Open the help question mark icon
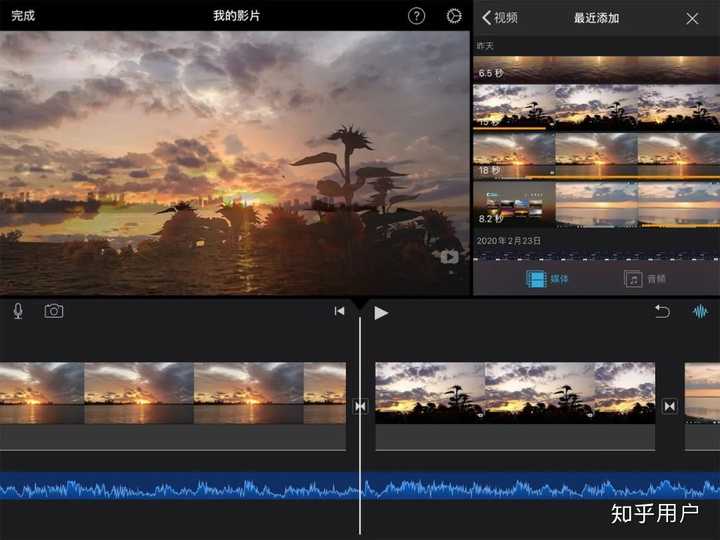Viewport: 720px width, 540px height. [x=416, y=16]
